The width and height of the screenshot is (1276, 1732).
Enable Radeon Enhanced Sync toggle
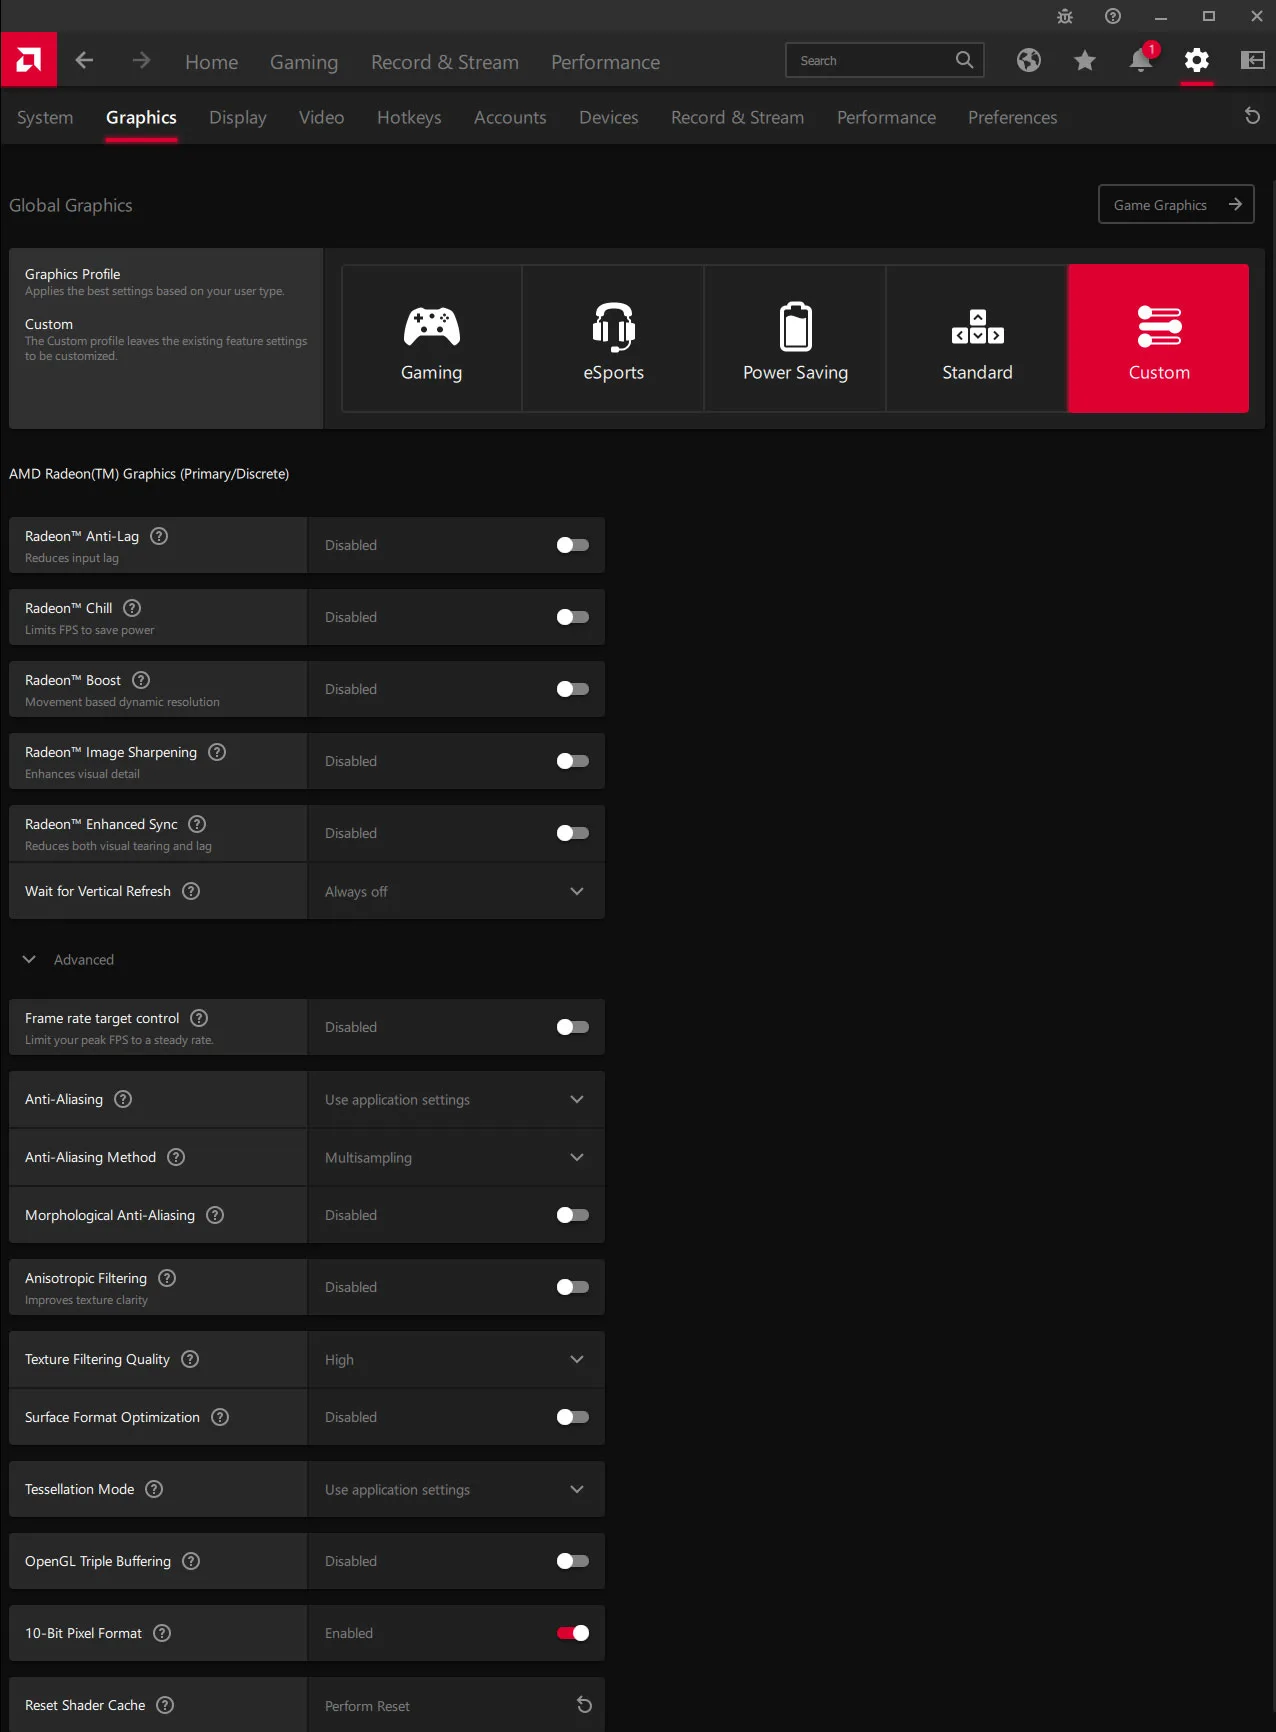tap(573, 833)
